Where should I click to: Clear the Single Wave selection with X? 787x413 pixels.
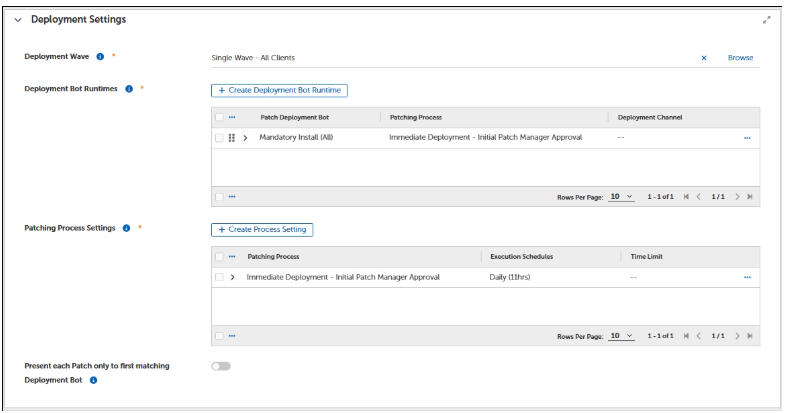pyautogui.click(x=704, y=58)
